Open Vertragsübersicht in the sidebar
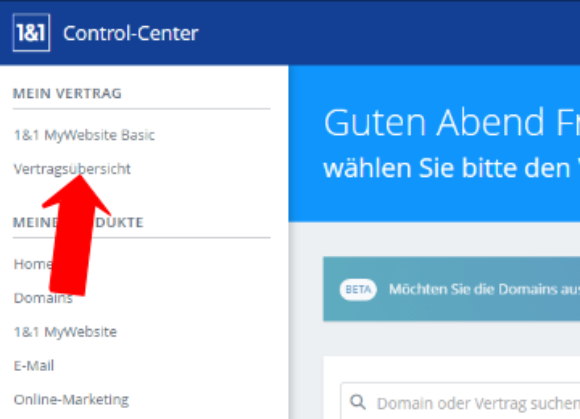Screen dimensions: 580x419 point(72,169)
